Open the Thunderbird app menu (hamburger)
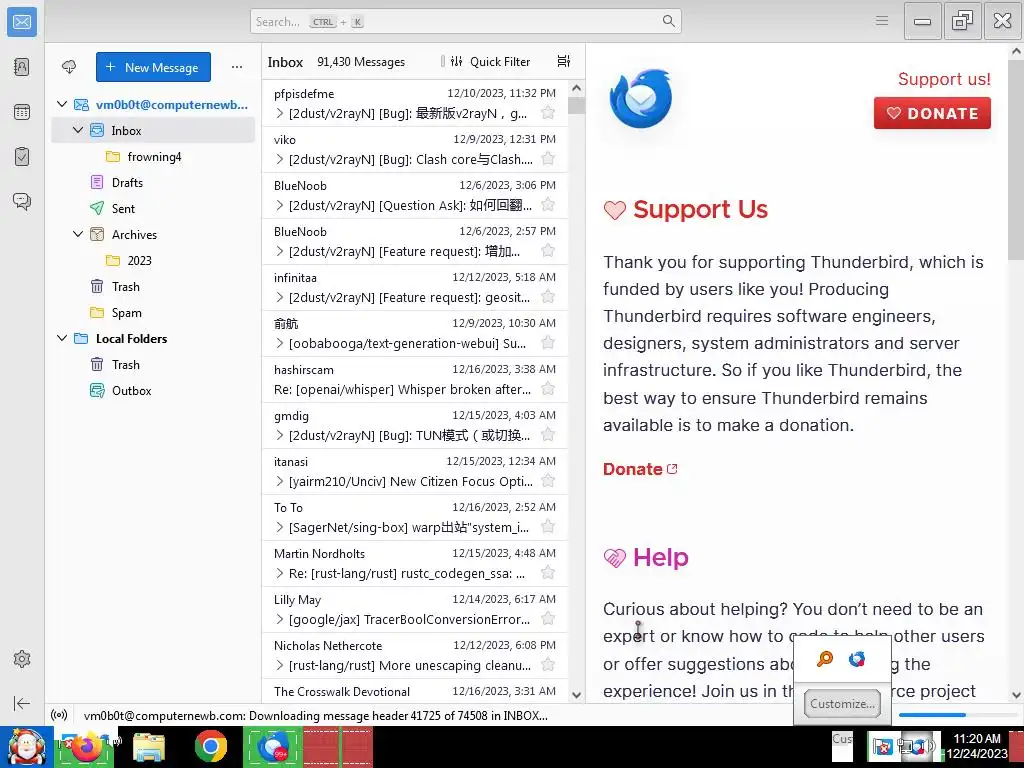The width and height of the screenshot is (1024, 768). pos(882,21)
